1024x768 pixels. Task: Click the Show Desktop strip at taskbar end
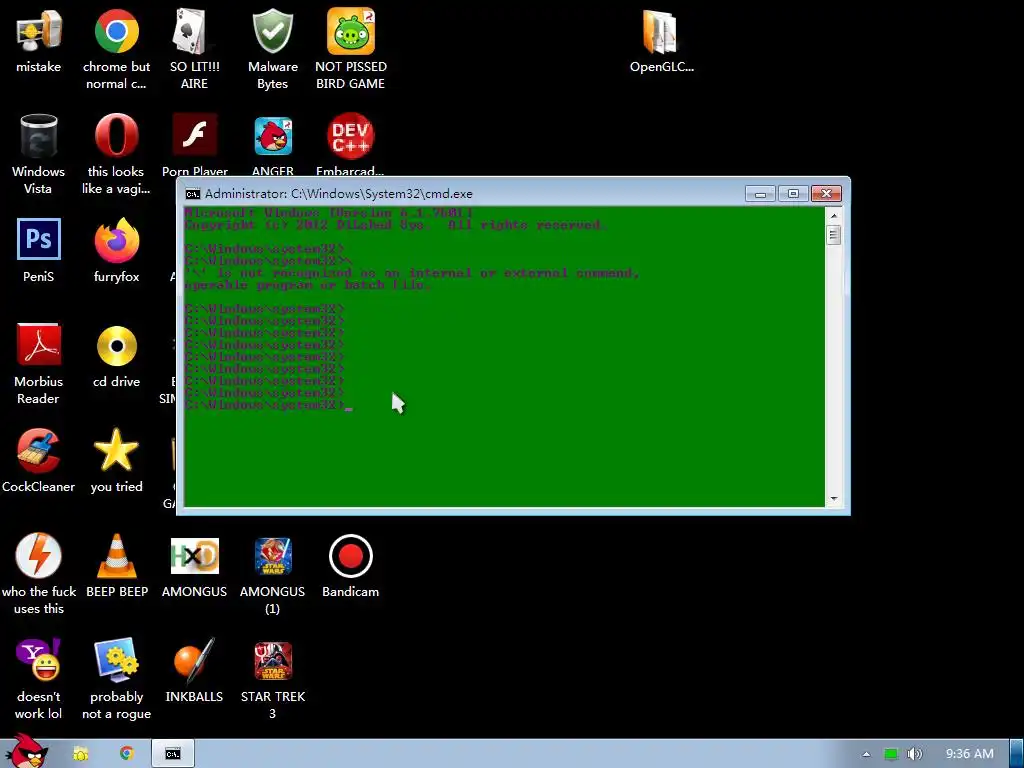[x=1017, y=754]
